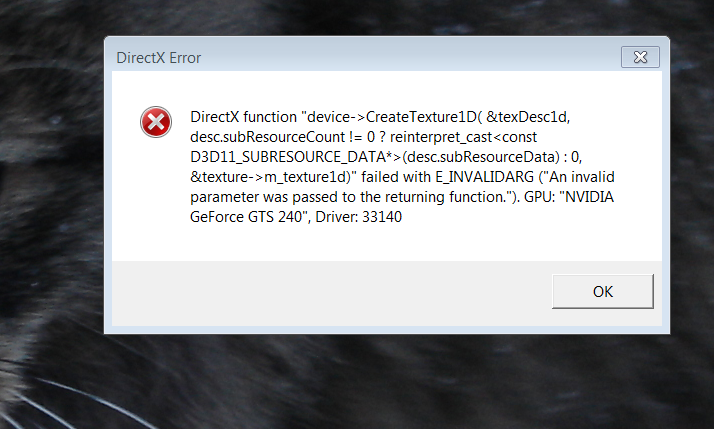Click empty title bar area of dialog
Viewport: 714px width, 429px height.
tap(410, 57)
